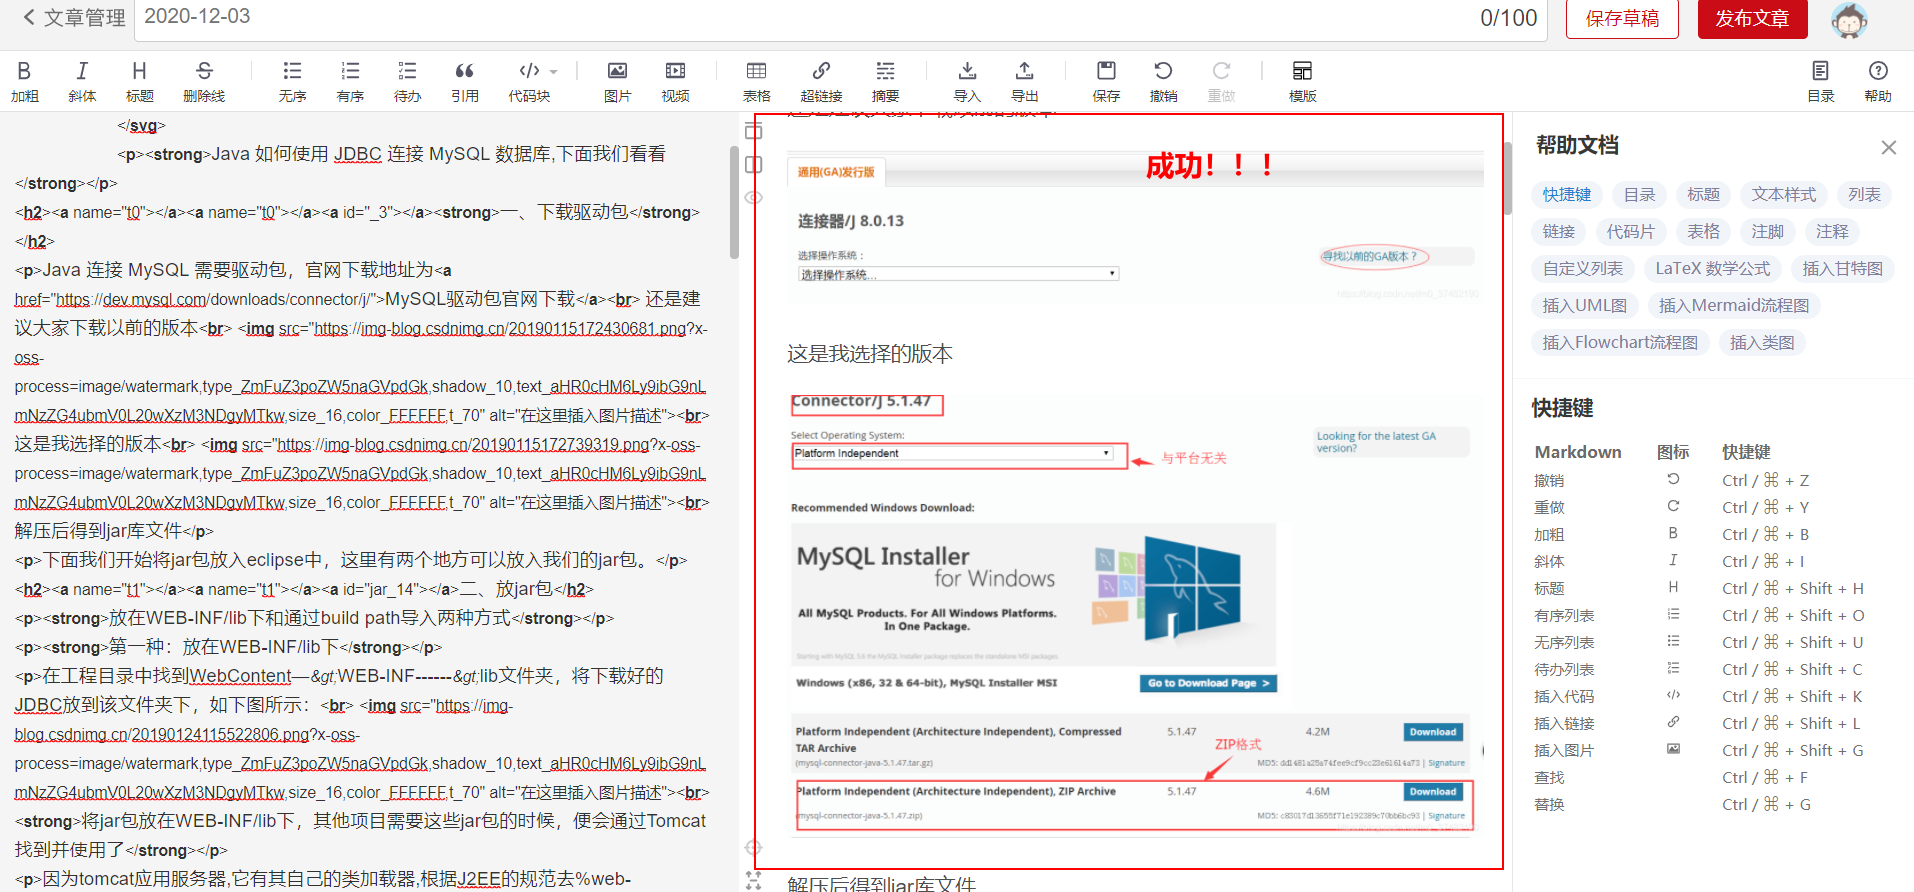
Task: Click the preview pane vertical scrollbar
Action: (x=1508, y=178)
